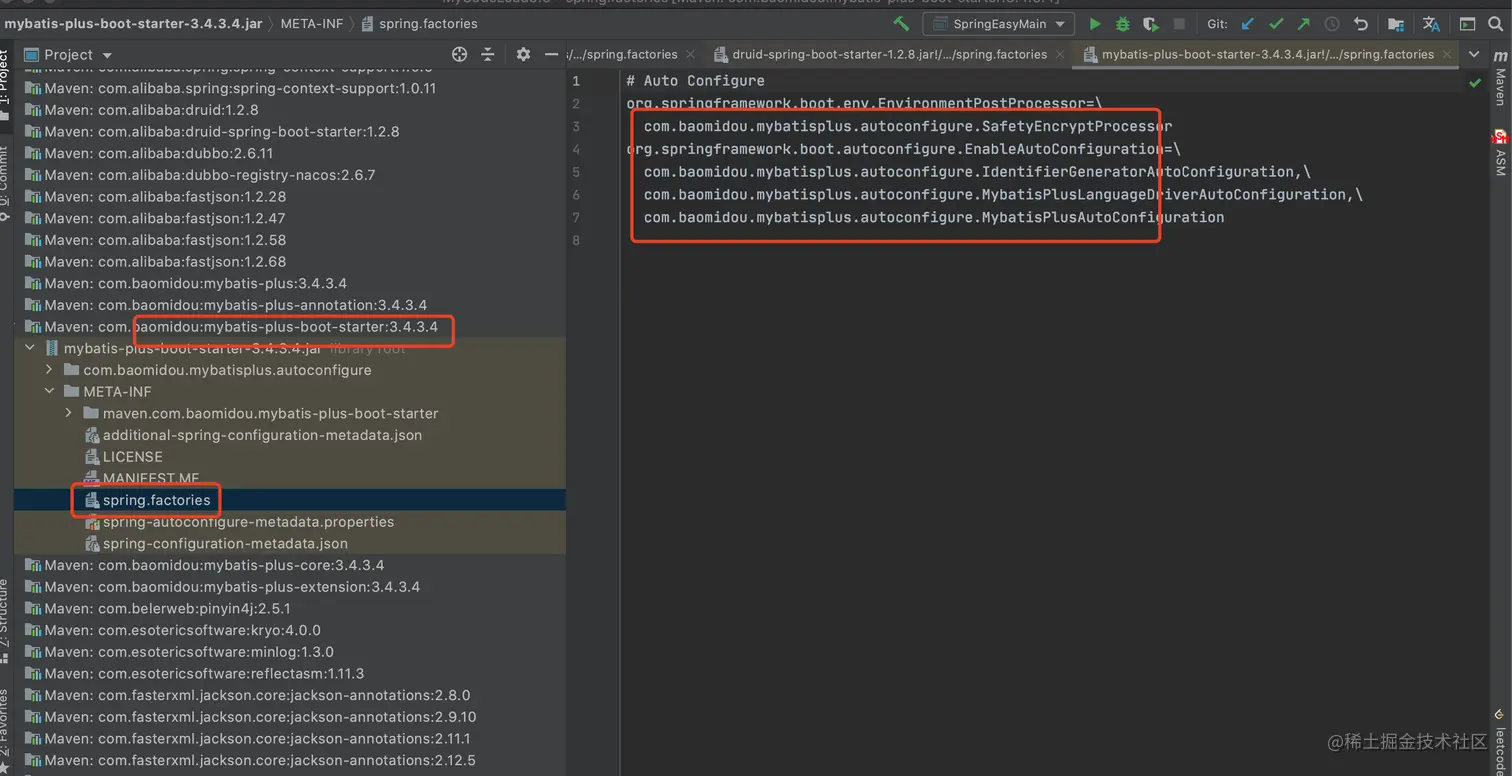Open the SpringEasyMain run configuration dropdown
The height and width of the screenshot is (776, 1512).
click(998, 24)
